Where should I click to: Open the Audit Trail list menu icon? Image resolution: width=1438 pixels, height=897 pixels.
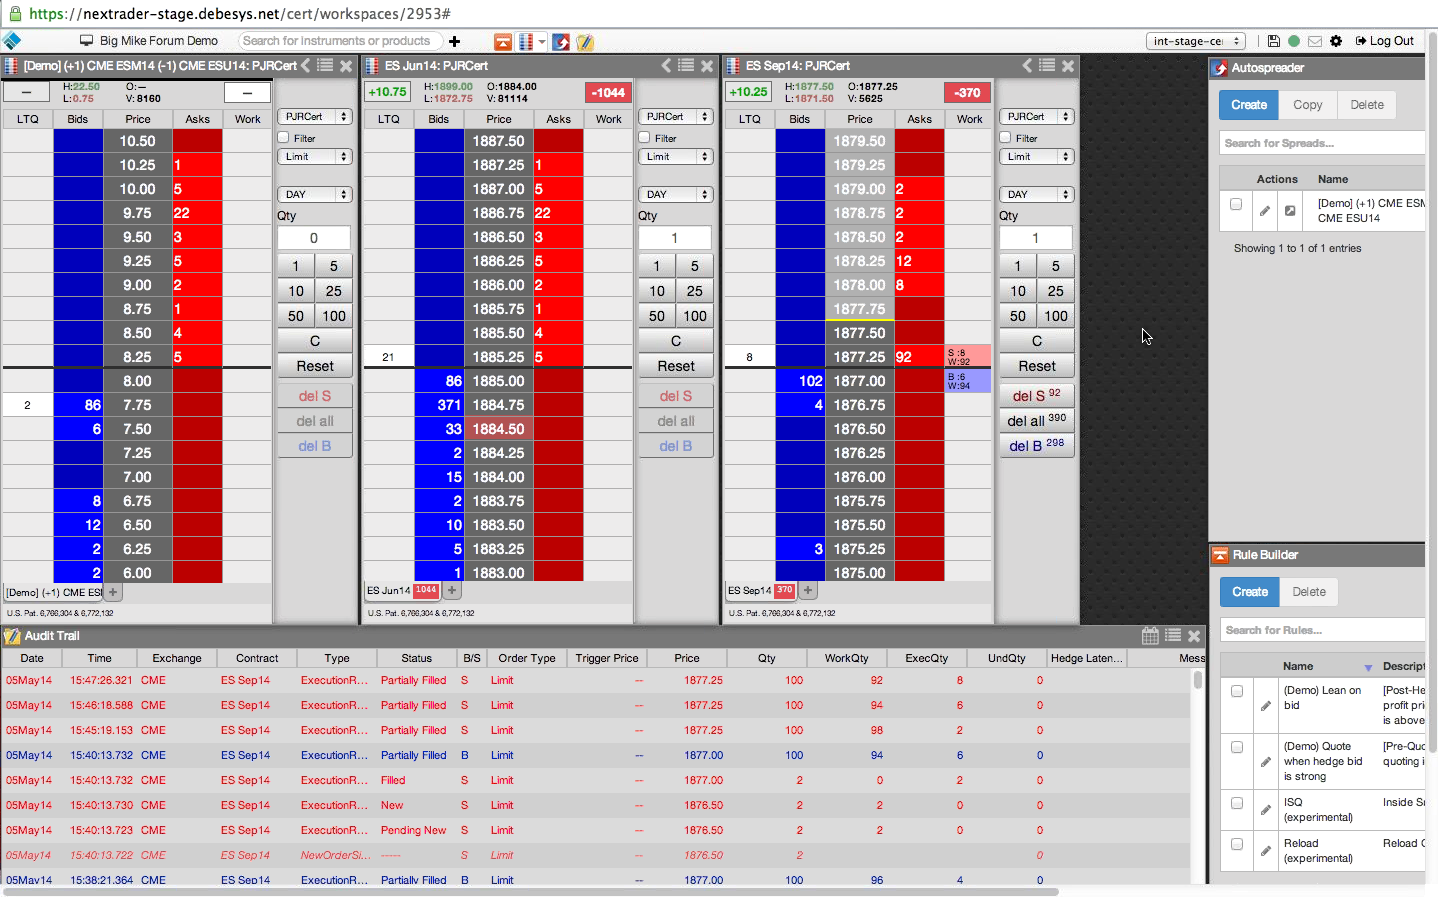pyautogui.click(x=1173, y=635)
